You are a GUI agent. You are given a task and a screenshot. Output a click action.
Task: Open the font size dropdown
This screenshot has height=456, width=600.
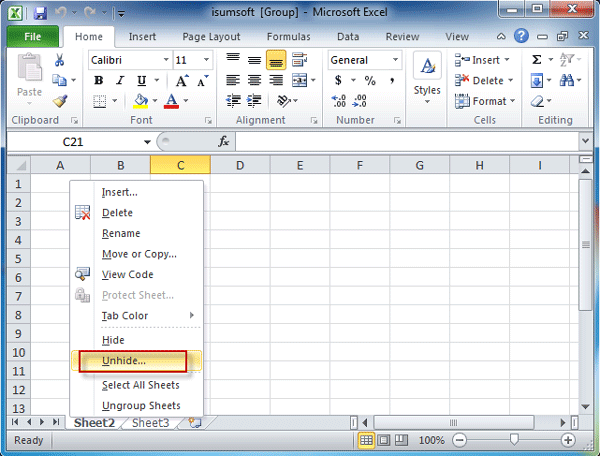pyautogui.click(x=206, y=60)
